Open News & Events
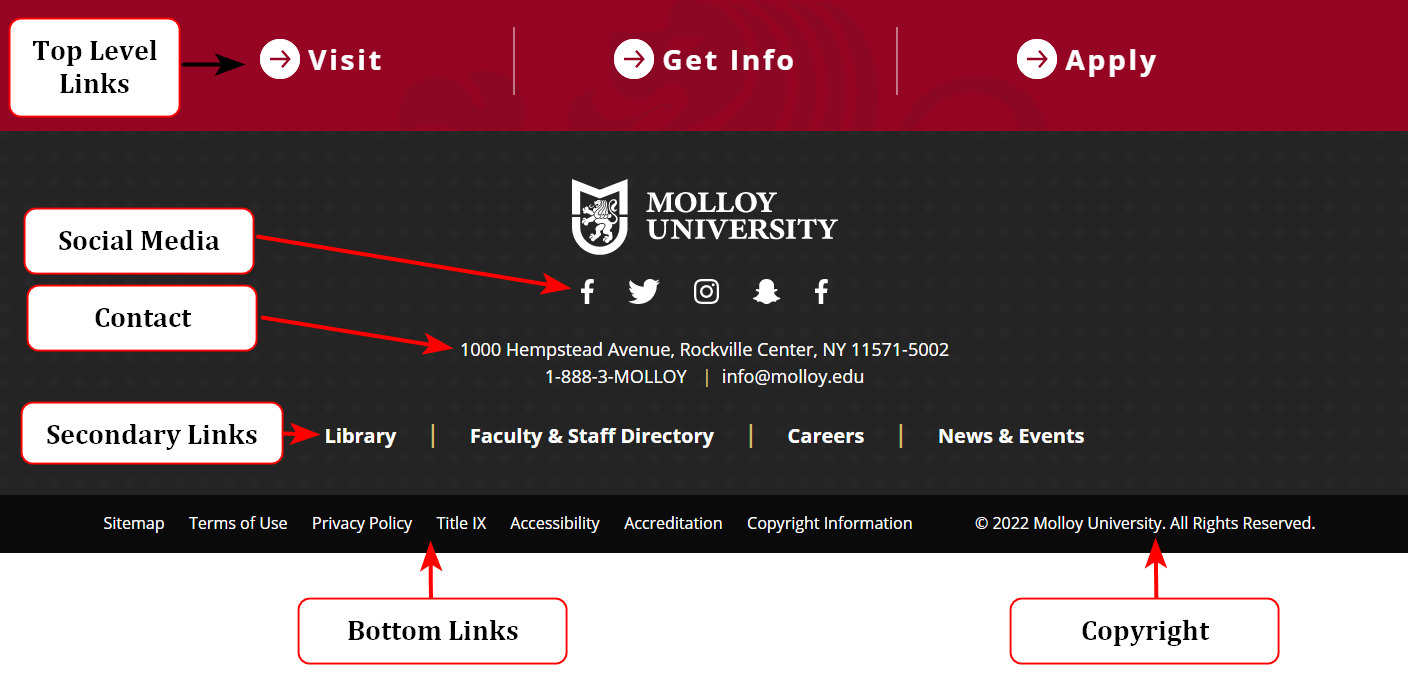Image resolution: width=1408 pixels, height=675 pixels. pos(1011,436)
